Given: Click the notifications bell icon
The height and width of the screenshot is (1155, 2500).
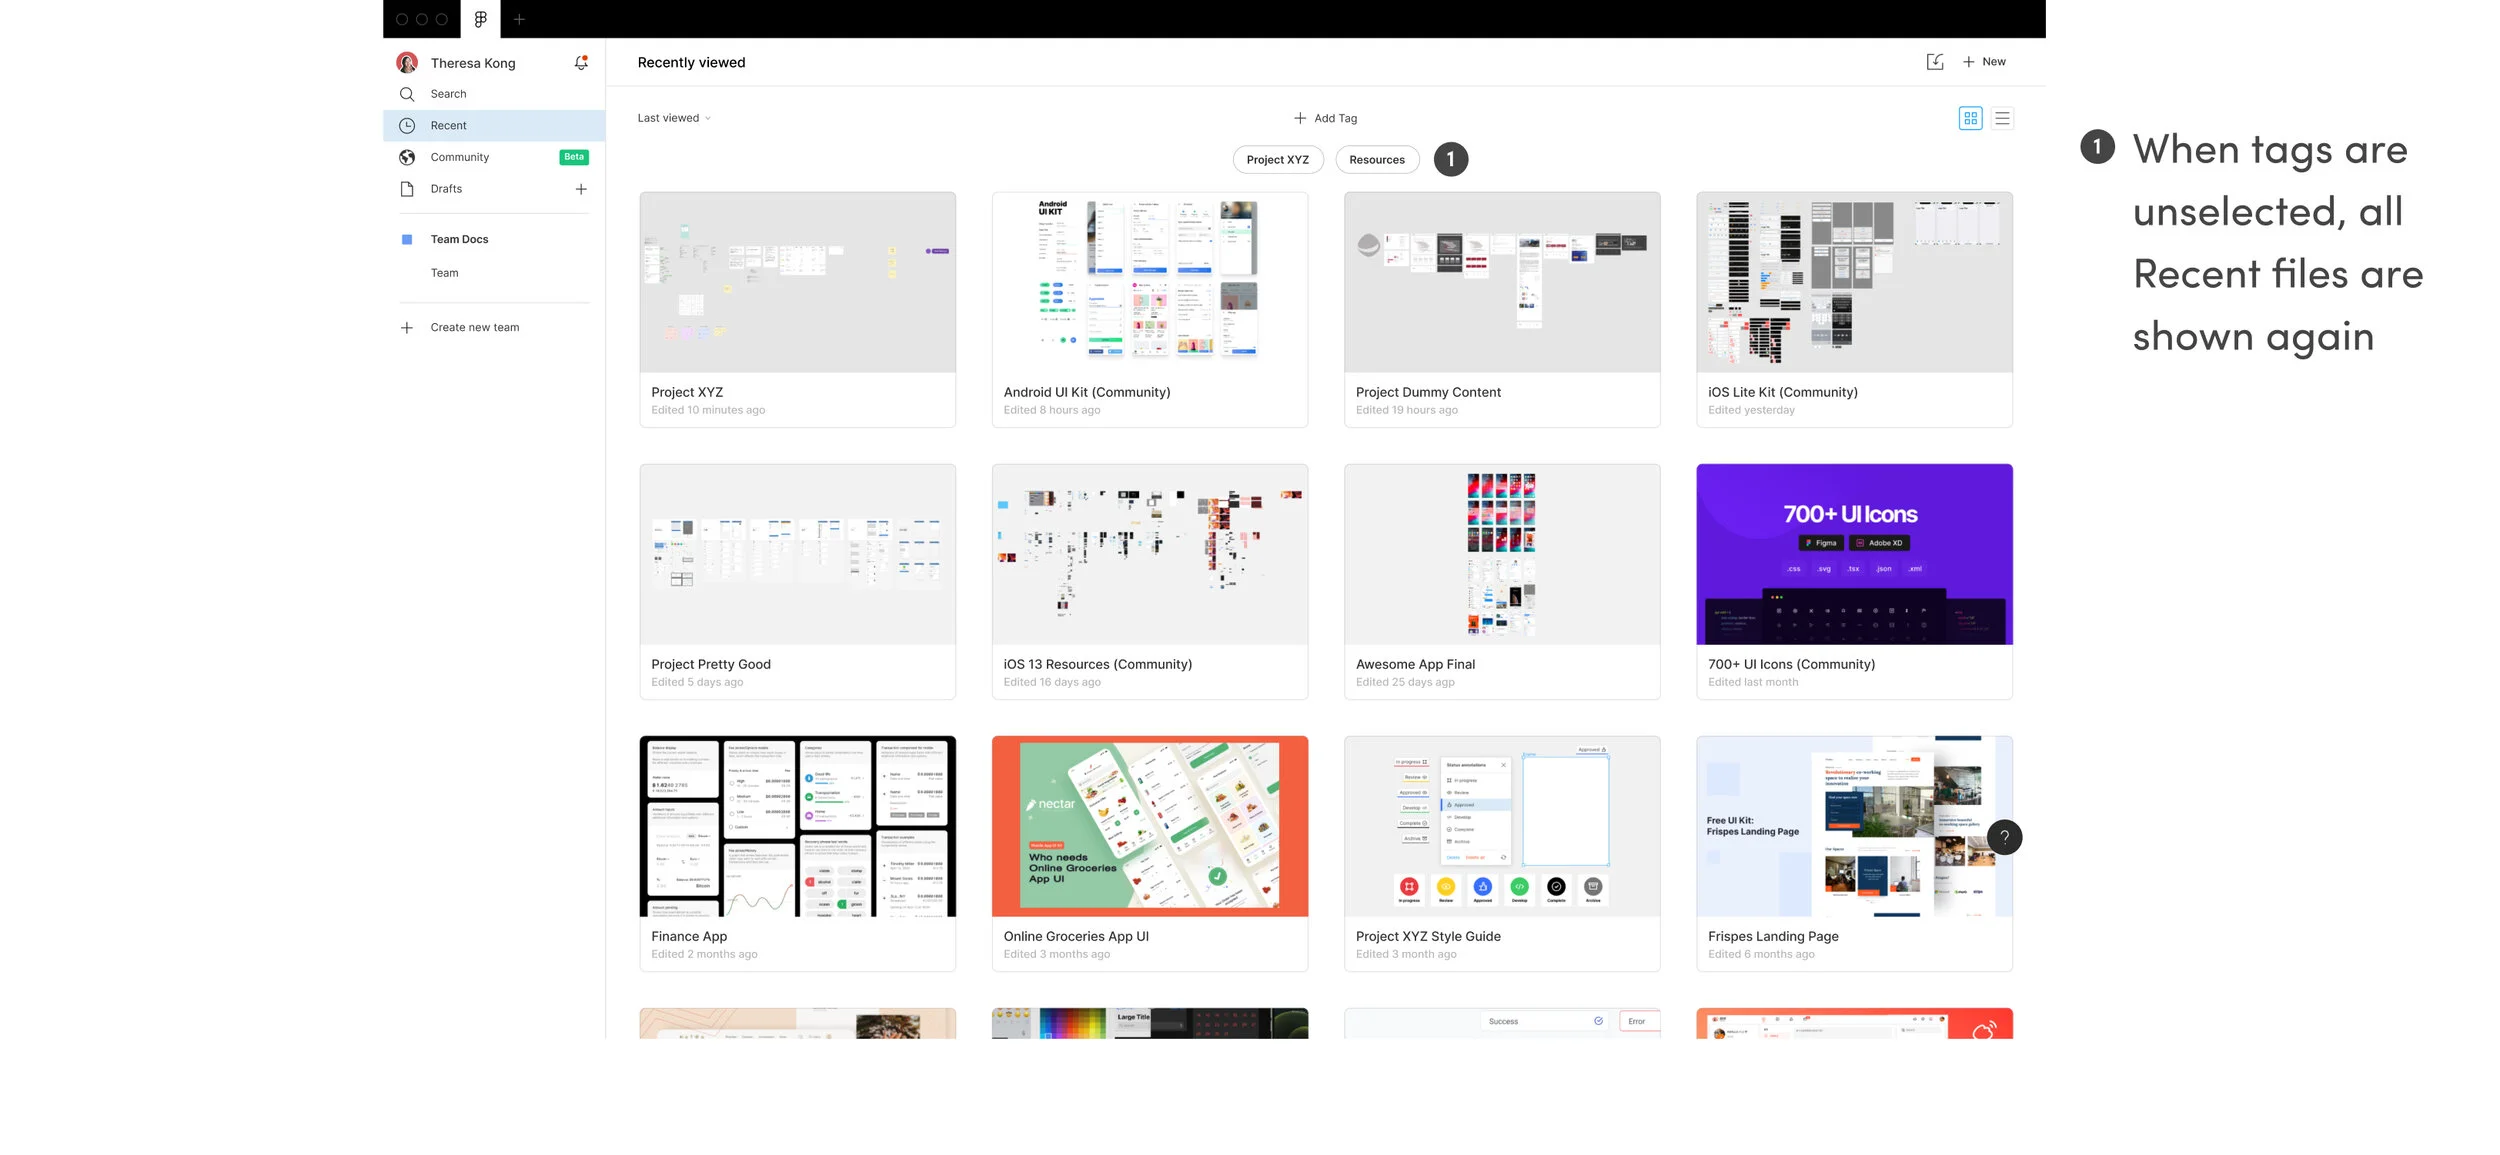Looking at the screenshot, I should (x=581, y=63).
